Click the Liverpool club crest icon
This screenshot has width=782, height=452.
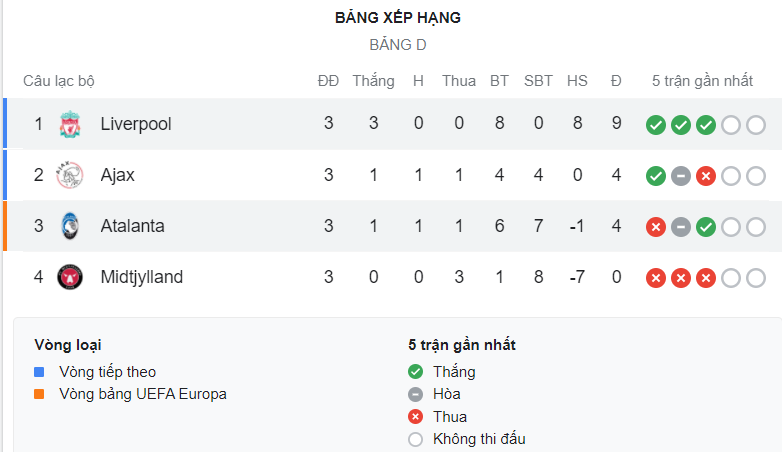coord(70,124)
